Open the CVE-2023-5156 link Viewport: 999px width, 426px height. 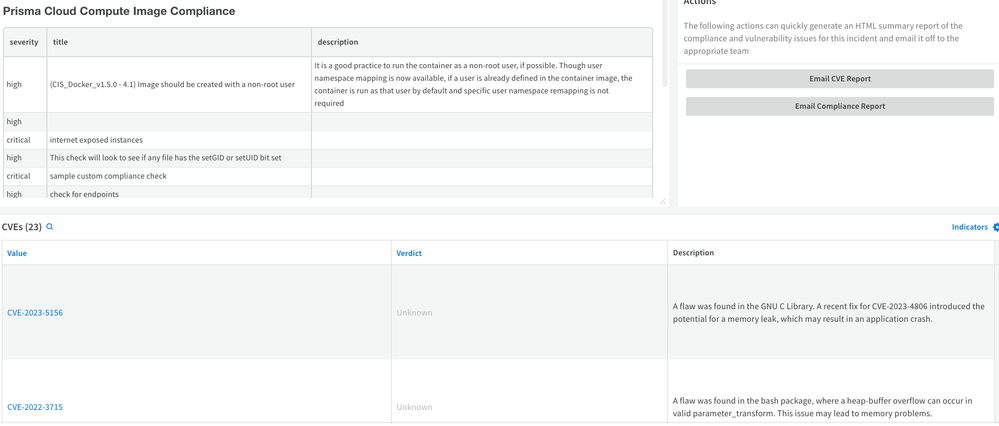tap(35, 313)
